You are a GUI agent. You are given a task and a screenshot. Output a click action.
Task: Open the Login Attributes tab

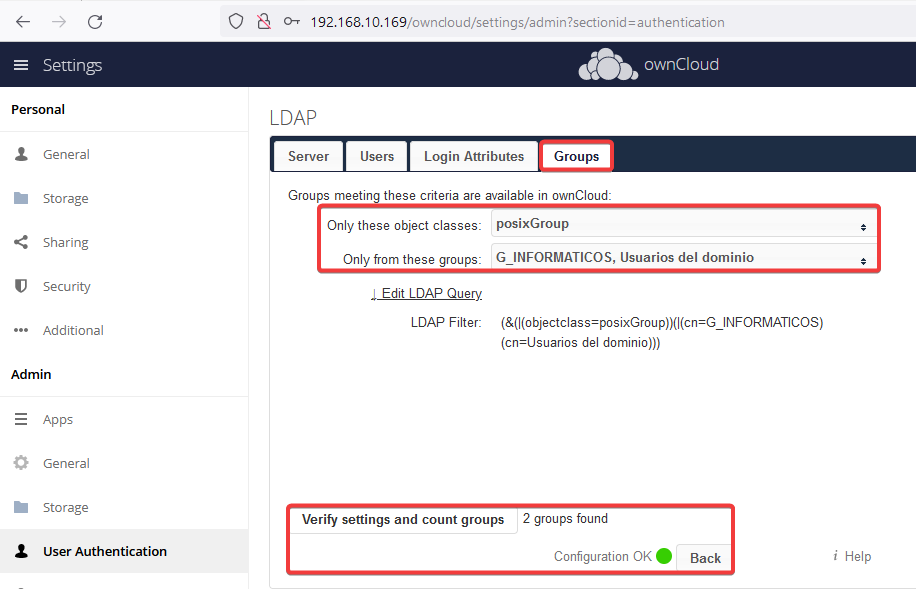point(473,156)
